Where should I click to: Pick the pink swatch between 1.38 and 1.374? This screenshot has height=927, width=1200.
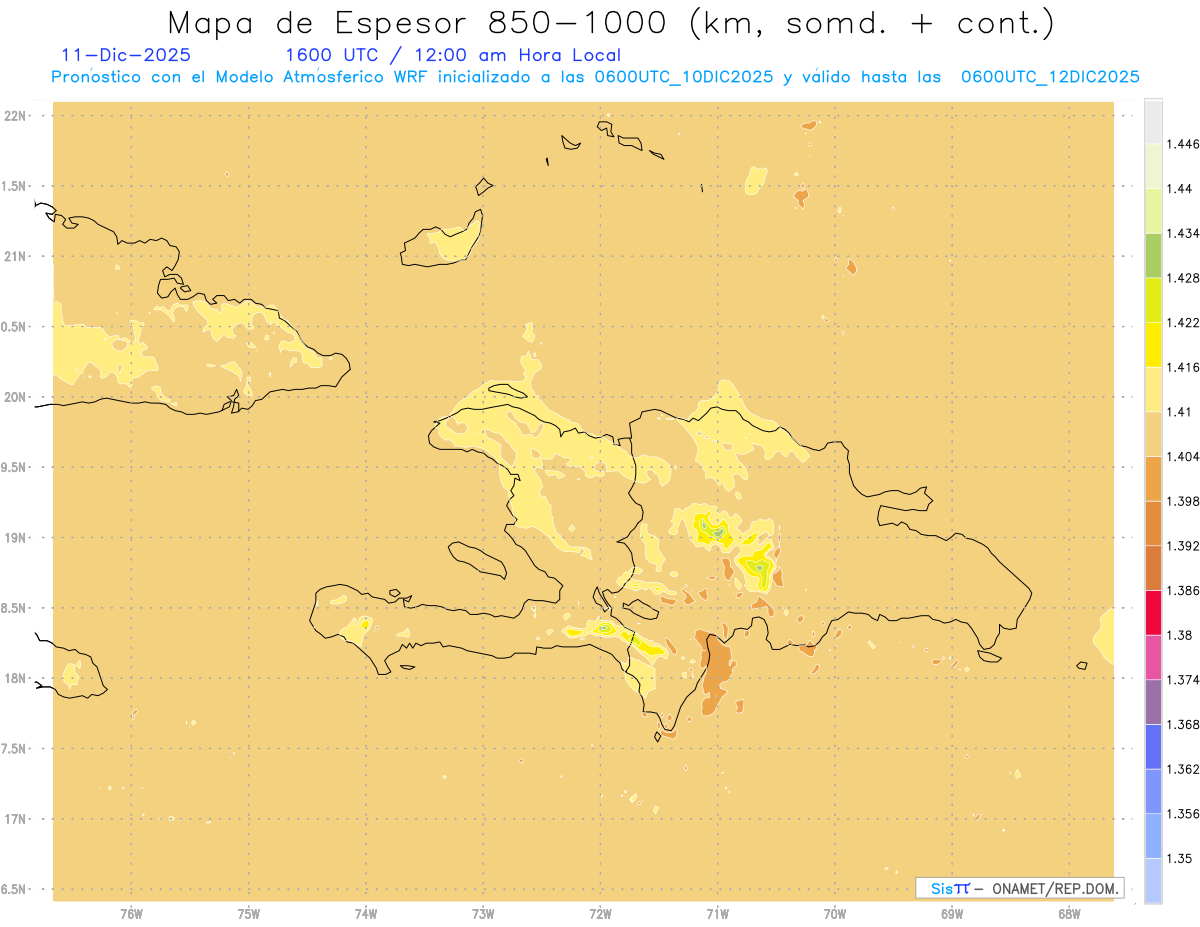1153,657
